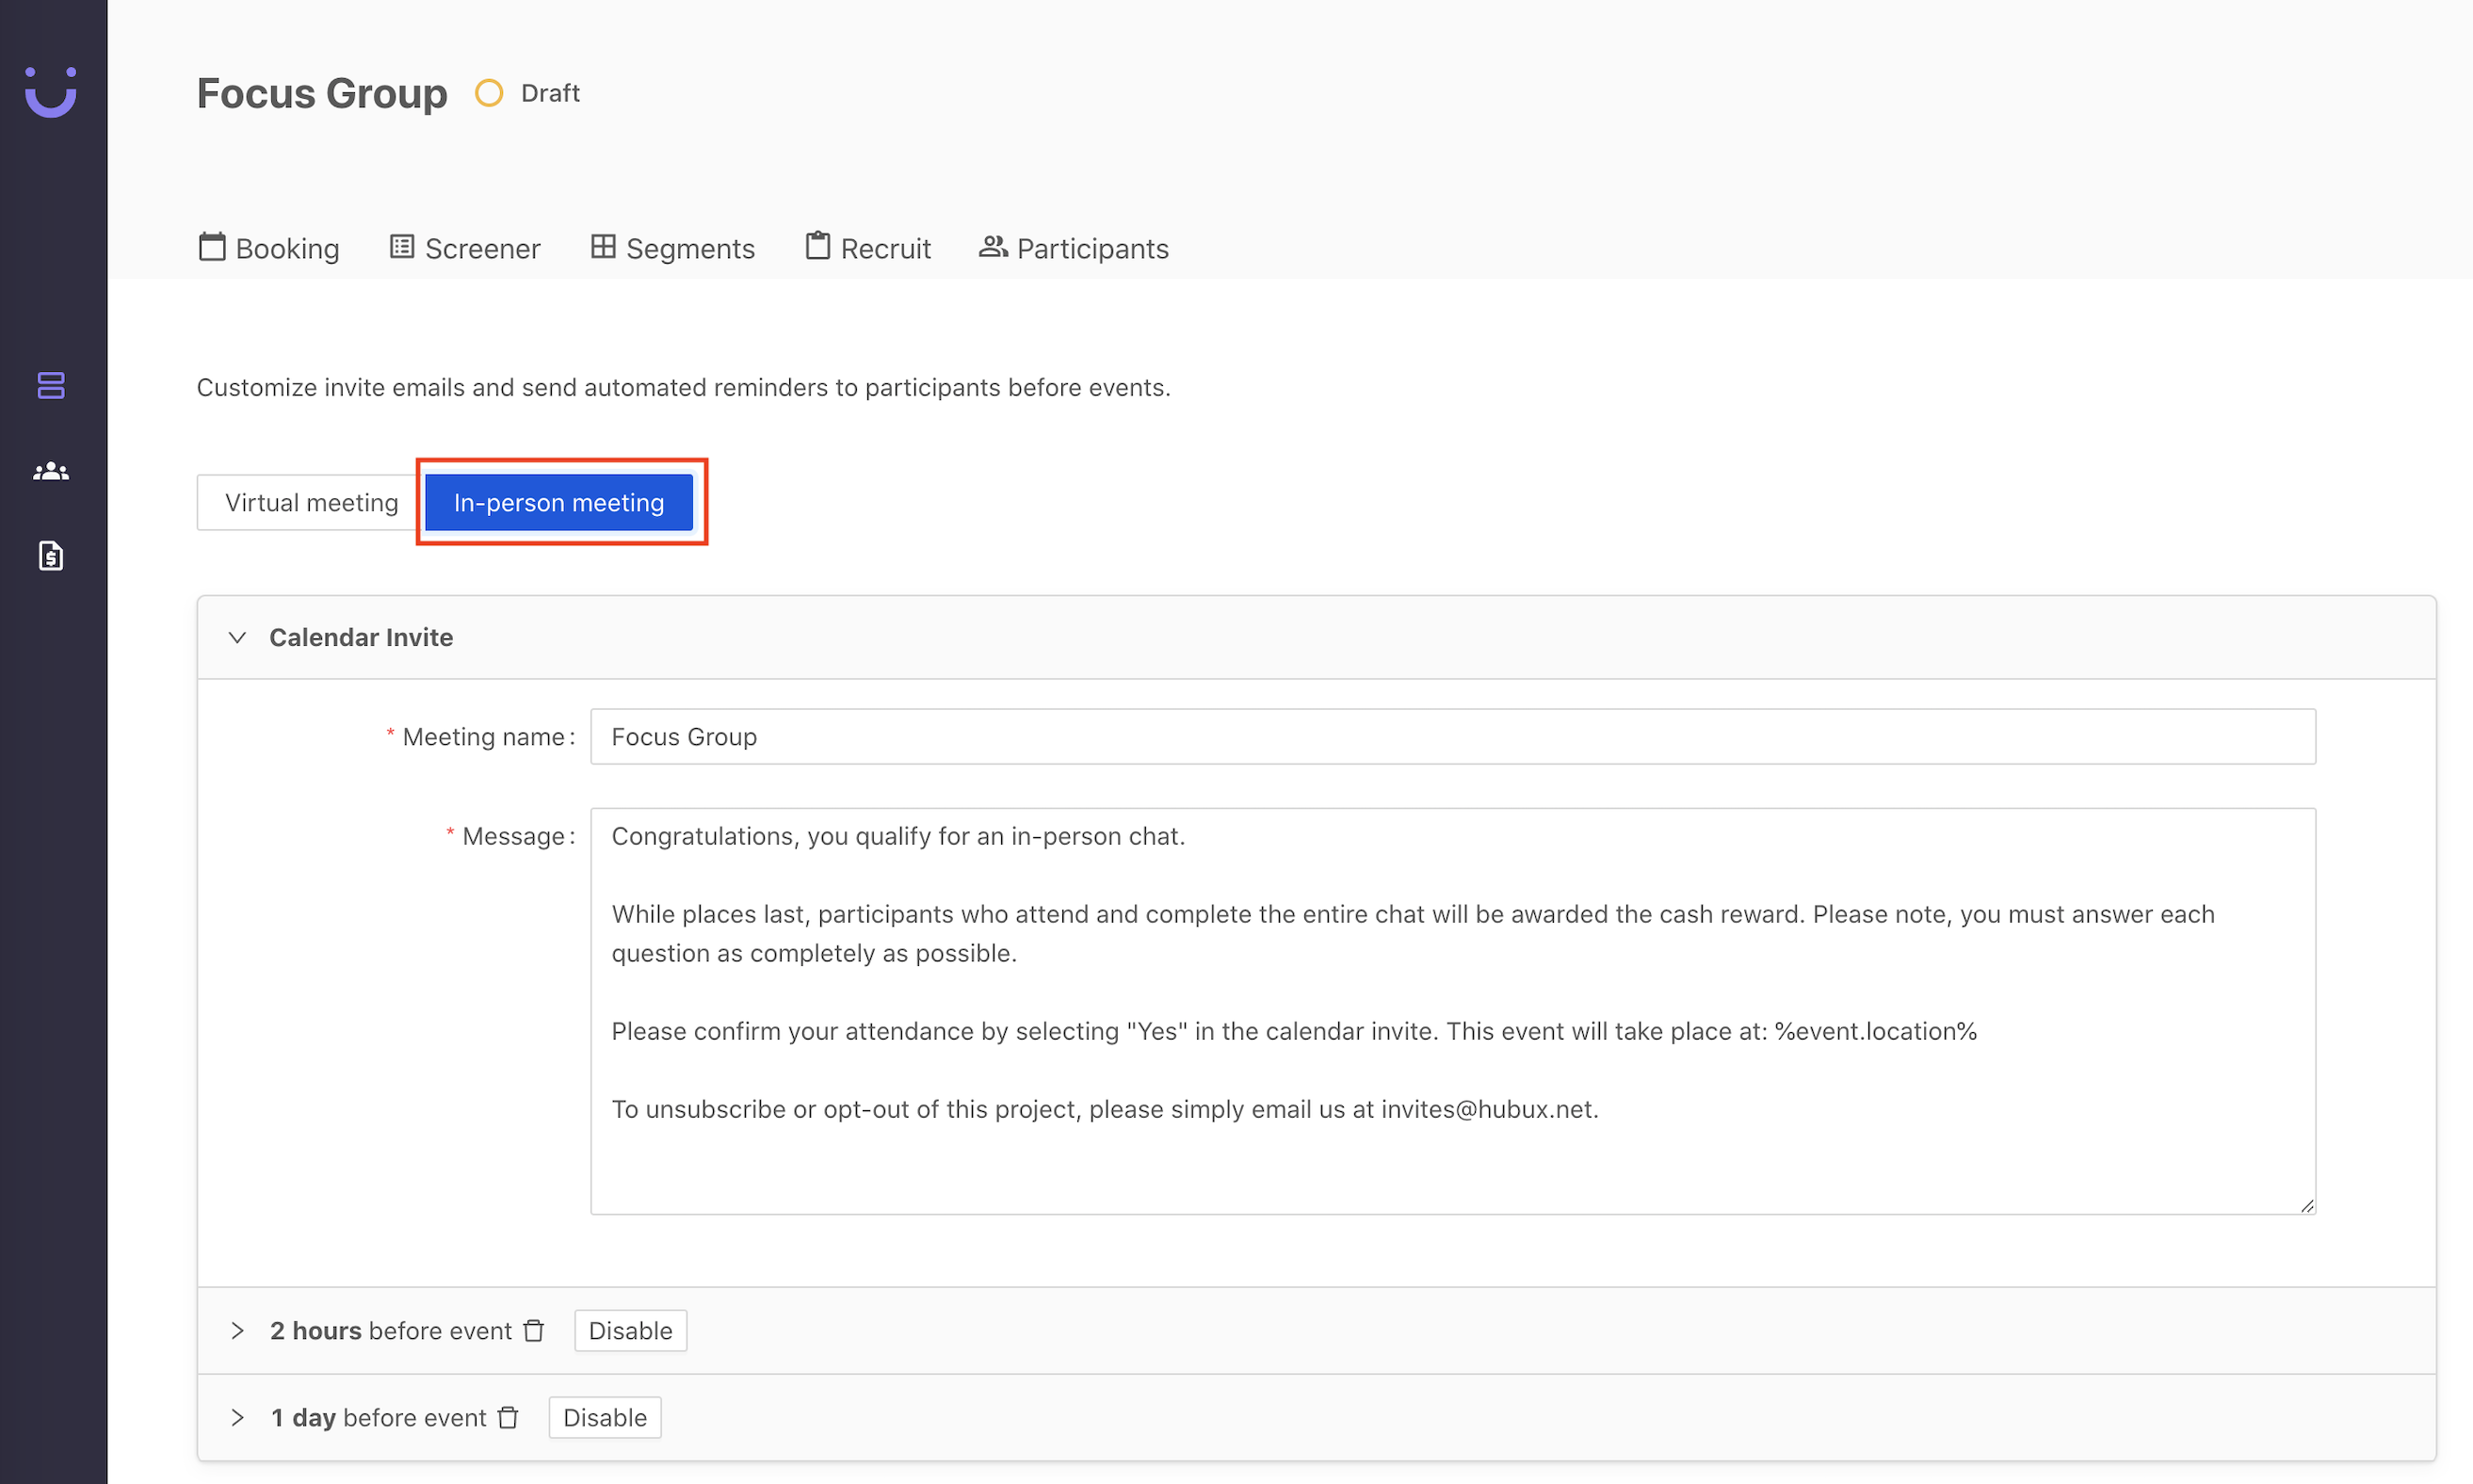Disable the 2 hours before event reminder

click(630, 1330)
